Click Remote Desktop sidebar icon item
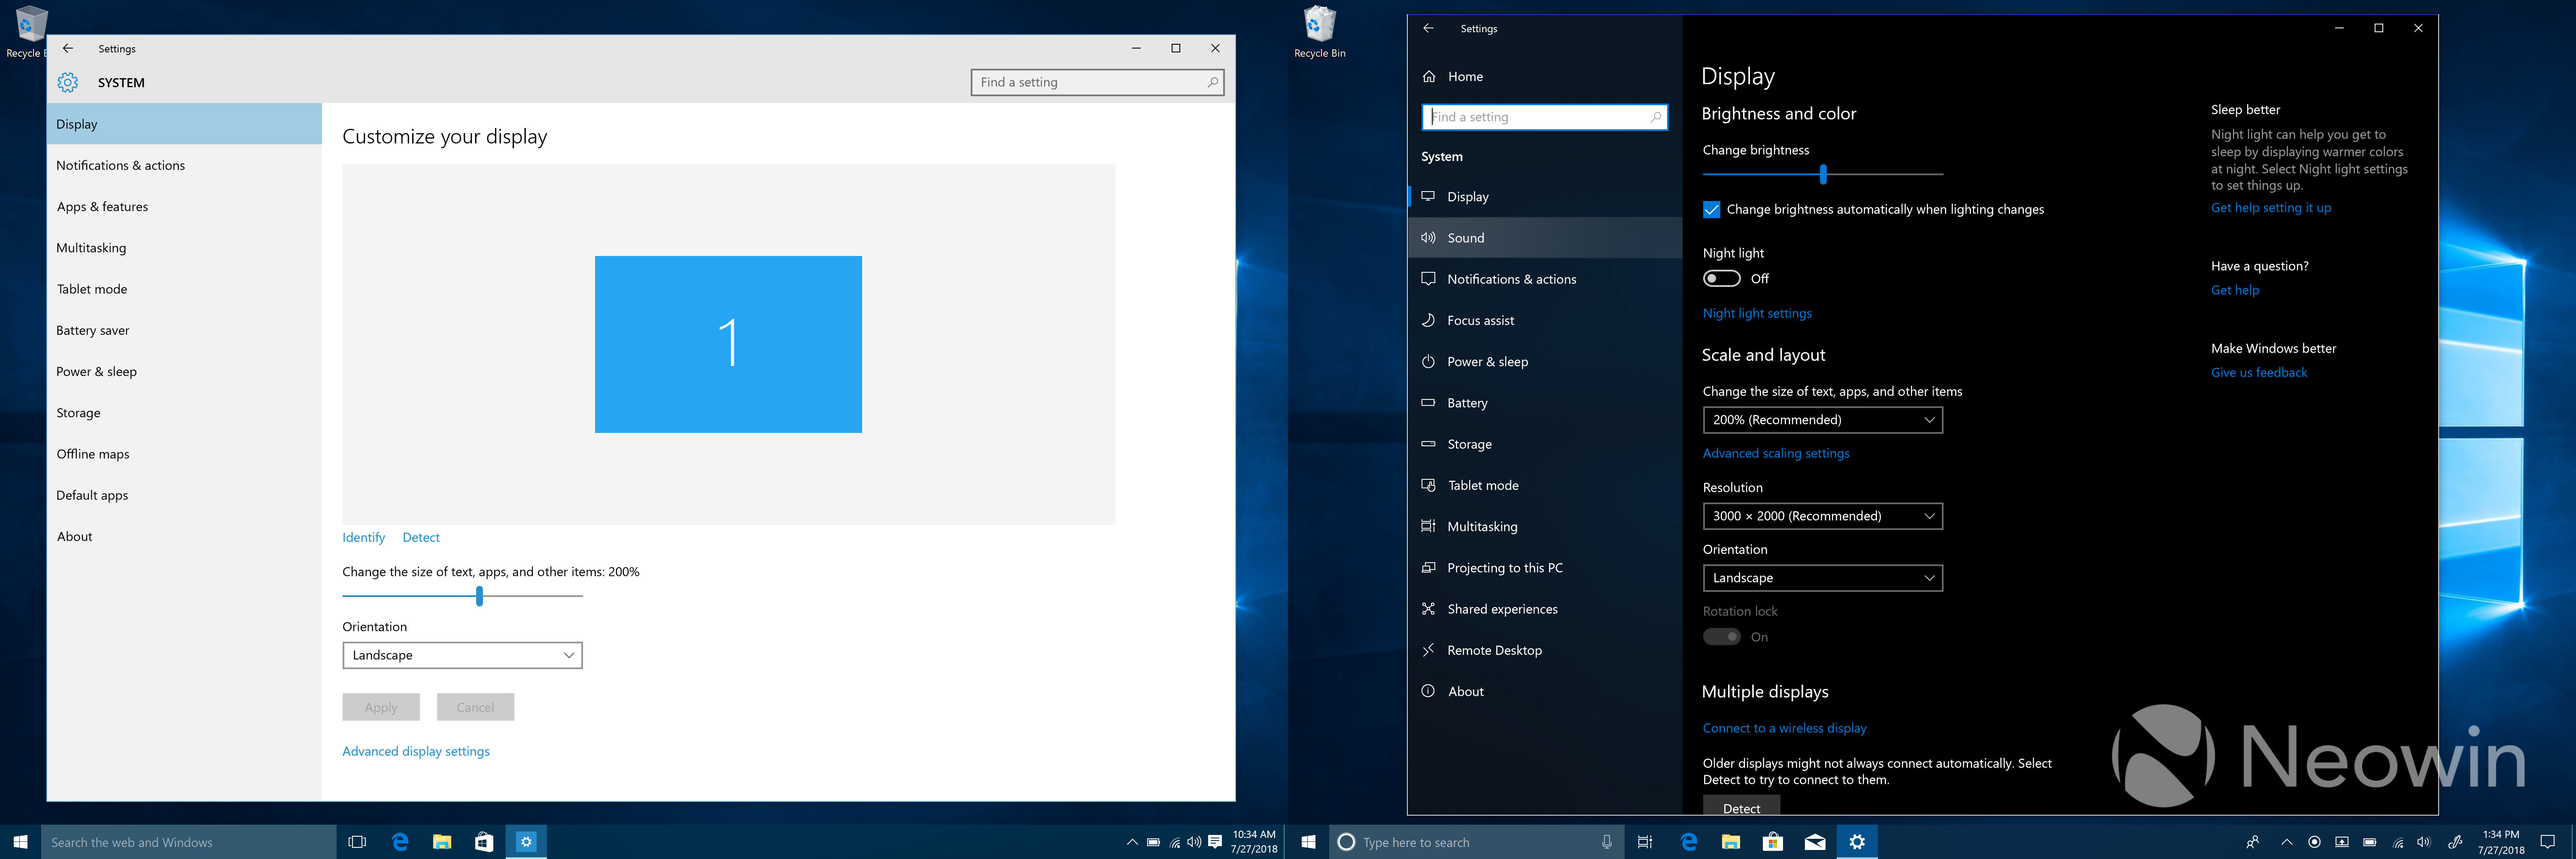Viewport: 2576px width, 859px height. point(1429,650)
